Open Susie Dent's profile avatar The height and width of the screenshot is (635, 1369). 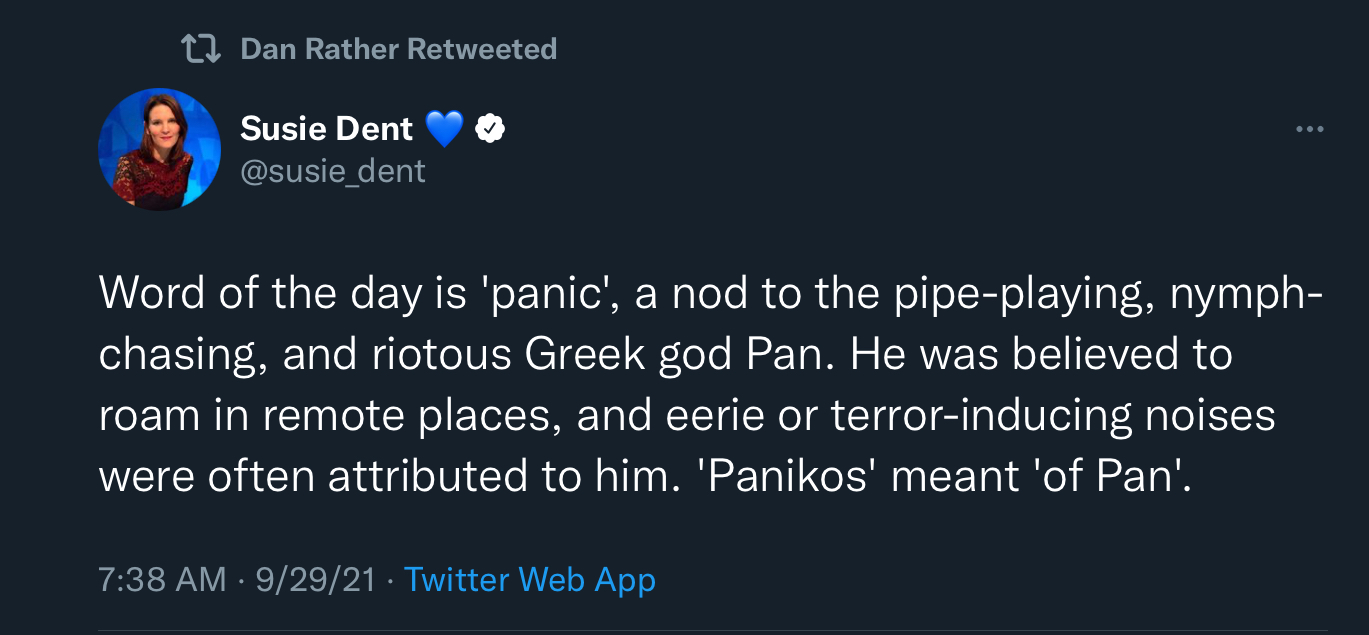[159, 149]
